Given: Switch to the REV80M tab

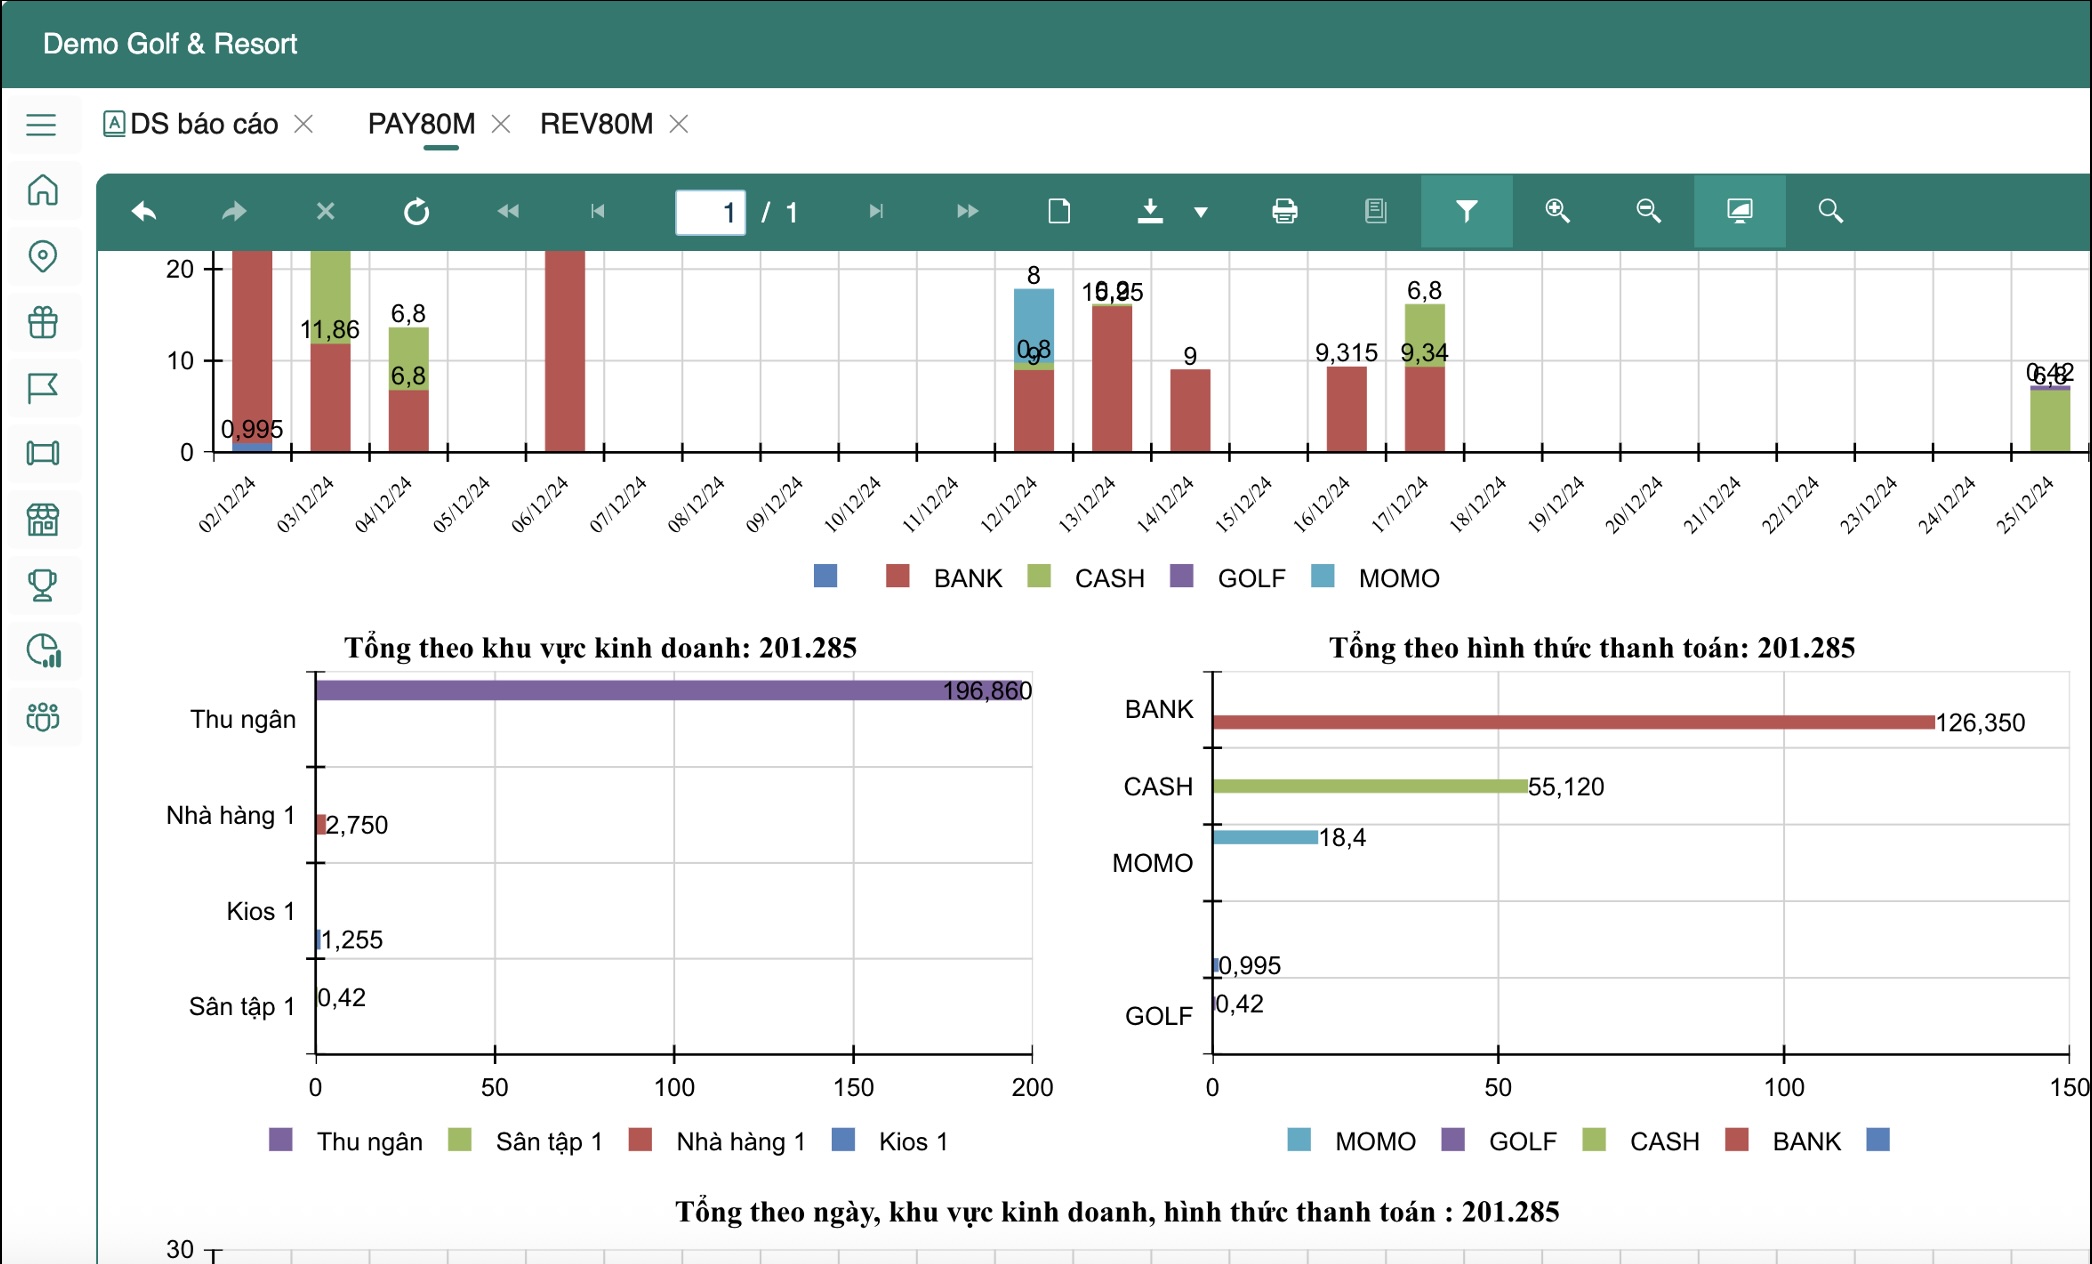Looking at the screenshot, I should (x=596, y=124).
